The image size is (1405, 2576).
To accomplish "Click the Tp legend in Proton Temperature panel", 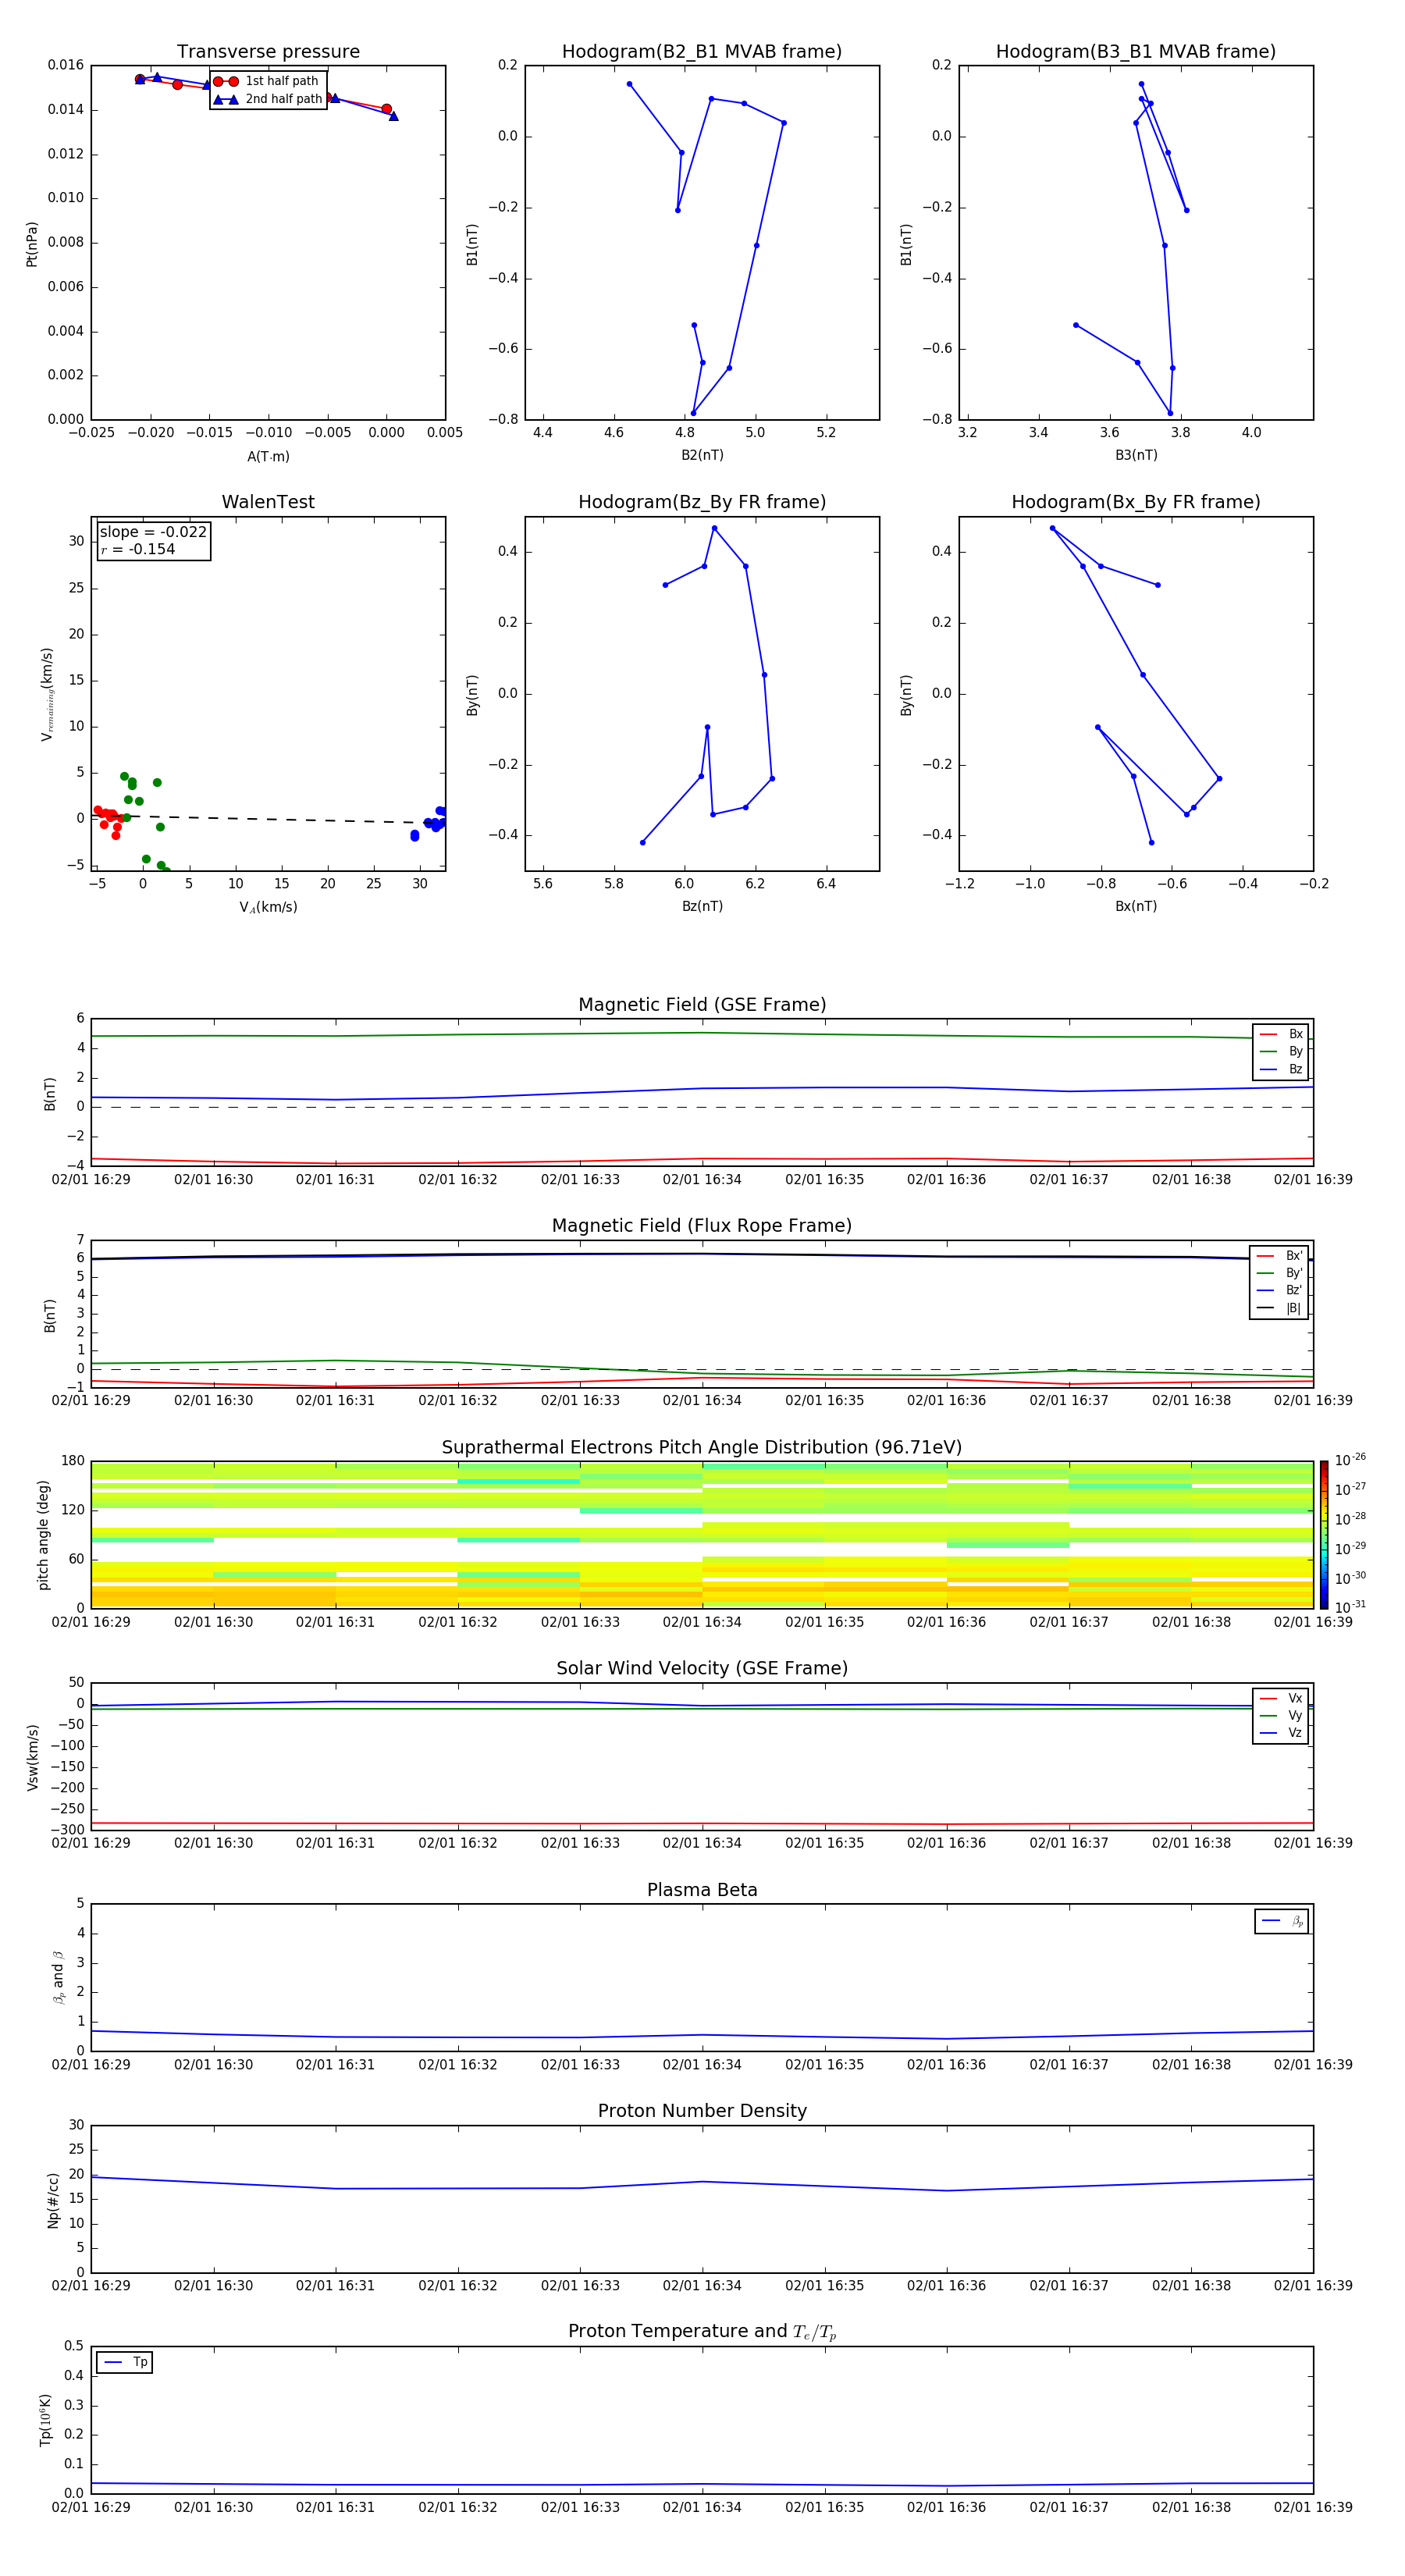I will pos(125,2362).
